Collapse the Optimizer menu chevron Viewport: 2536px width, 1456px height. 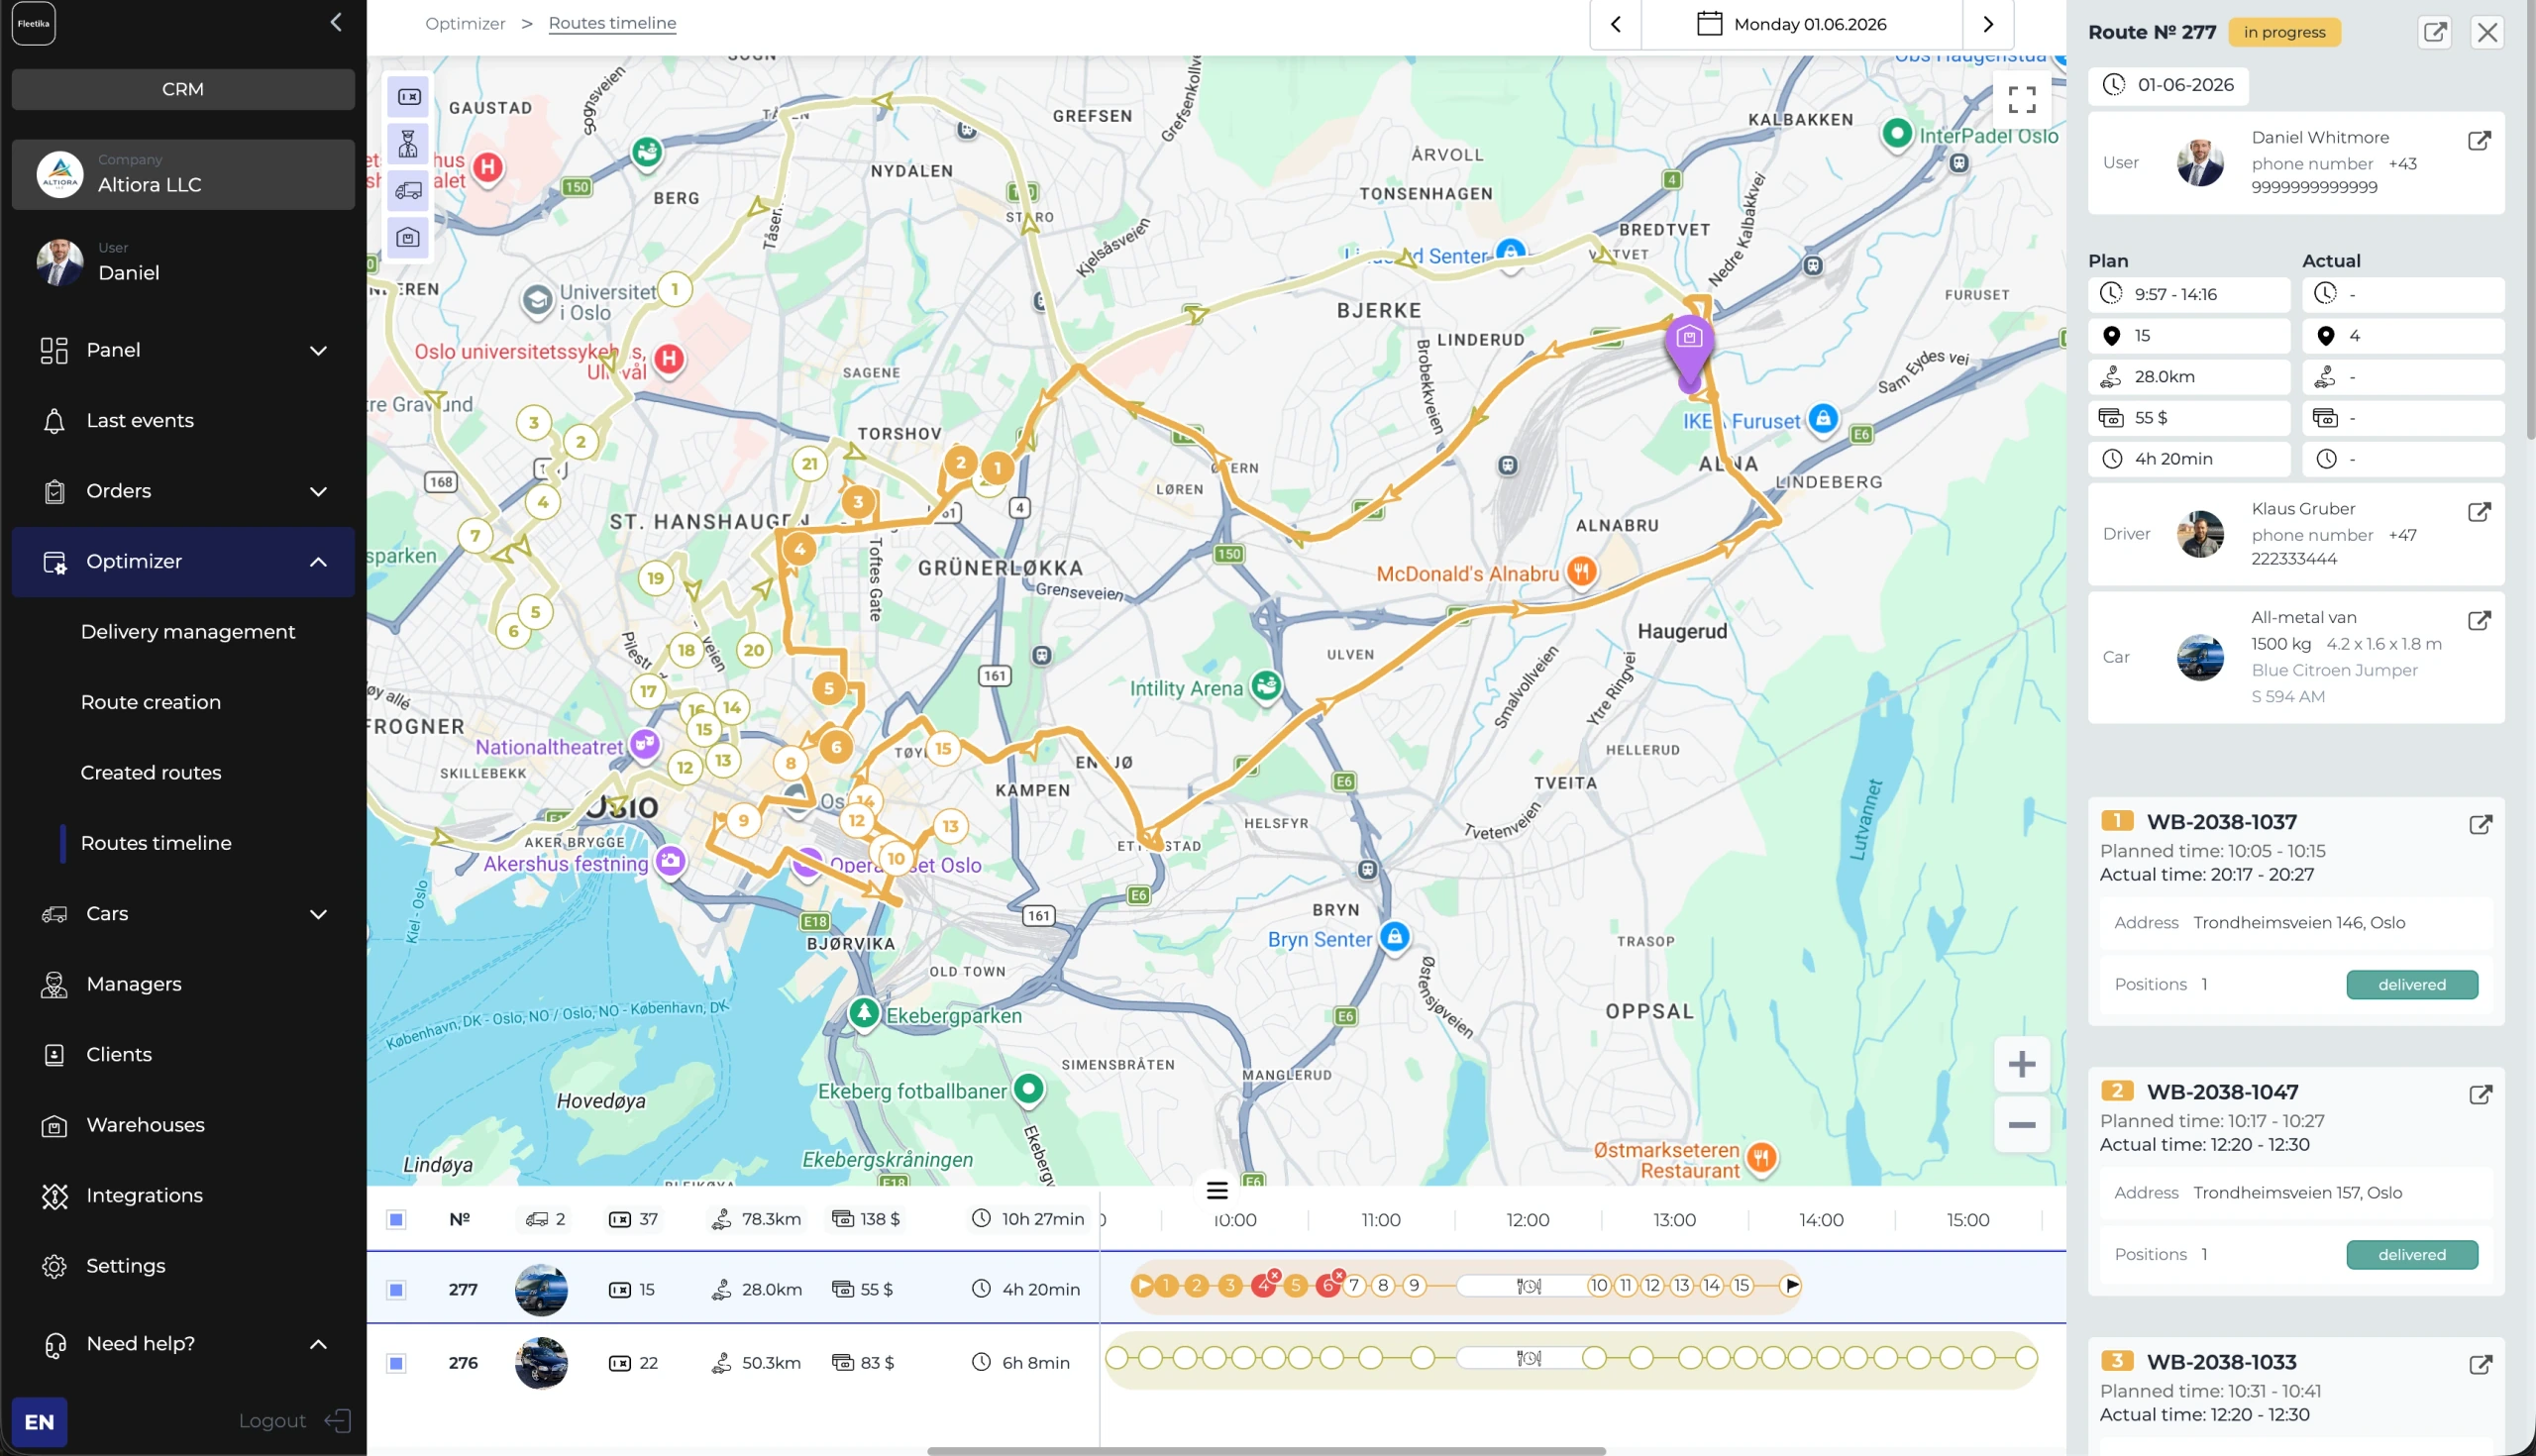tap(318, 562)
